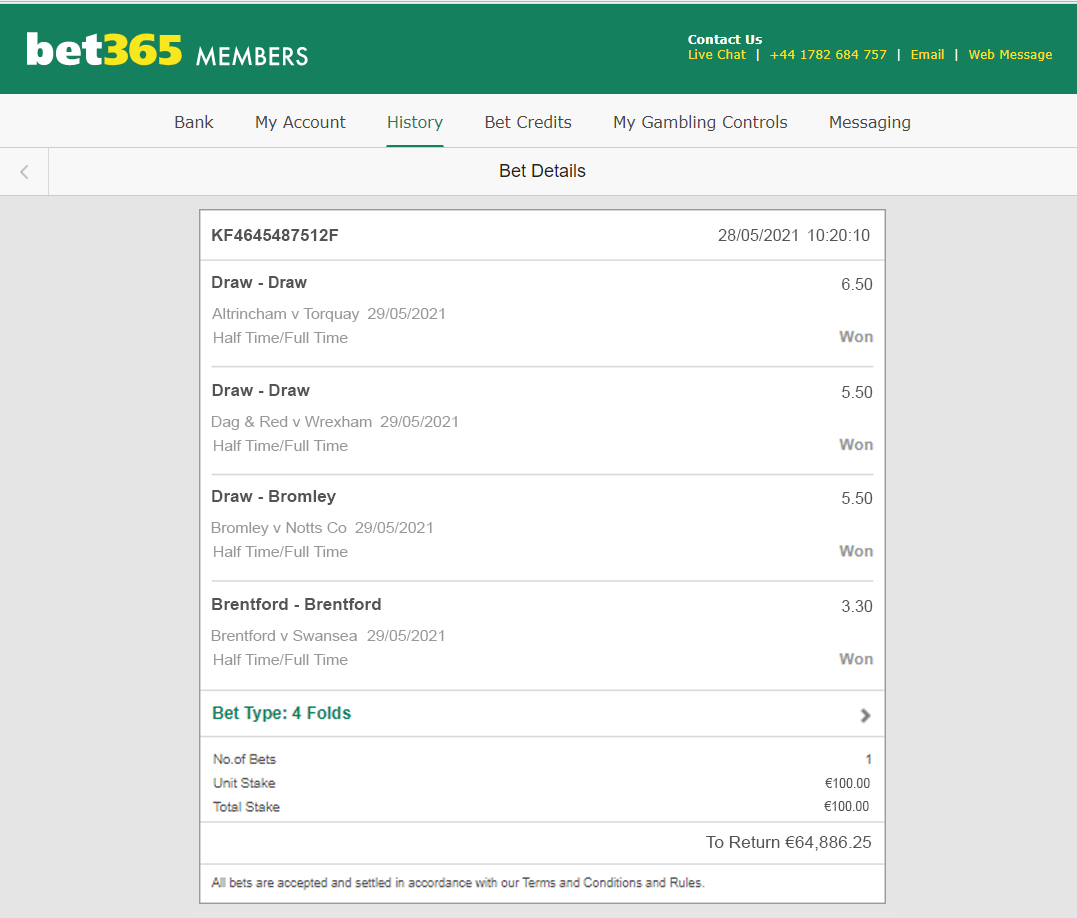Click the 6.50 odds value
The width and height of the screenshot is (1077, 918).
[x=857, y=284]
